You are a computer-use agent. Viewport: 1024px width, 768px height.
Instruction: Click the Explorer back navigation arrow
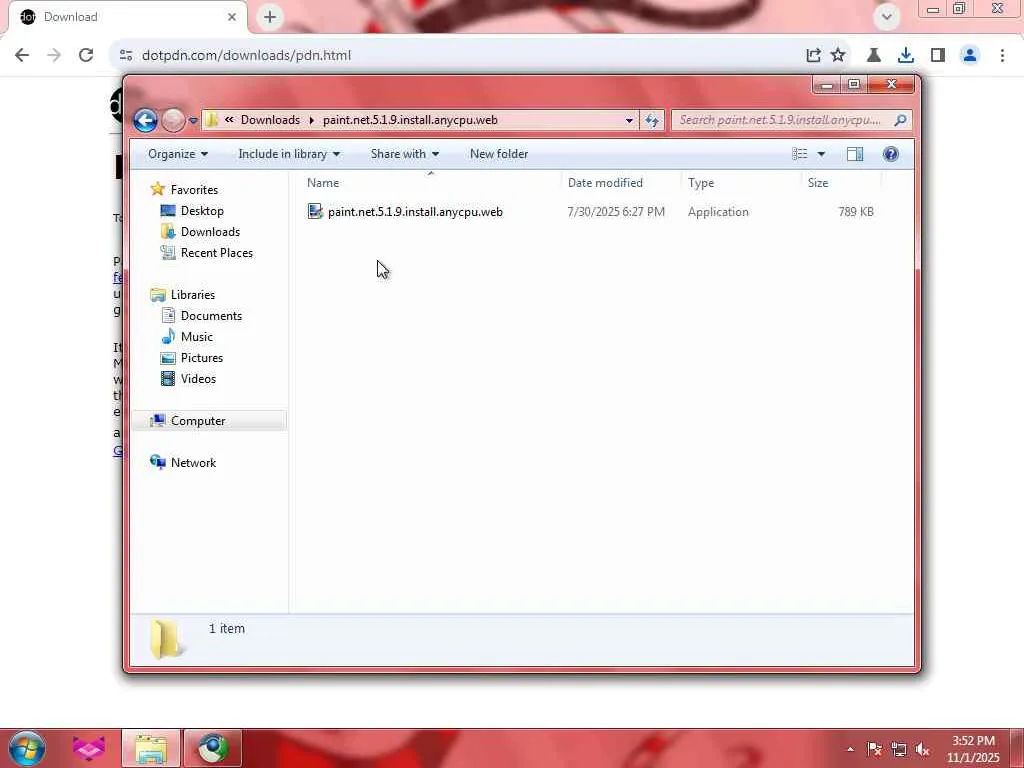pos(145,120)
